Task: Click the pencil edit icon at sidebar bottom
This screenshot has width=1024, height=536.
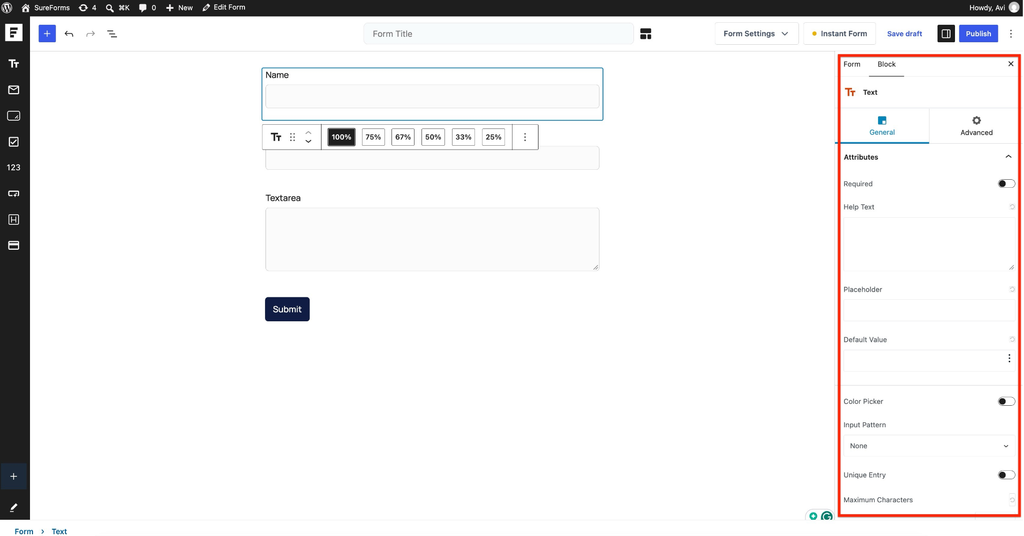Action: pyautogui.click(x=13, y=507)
